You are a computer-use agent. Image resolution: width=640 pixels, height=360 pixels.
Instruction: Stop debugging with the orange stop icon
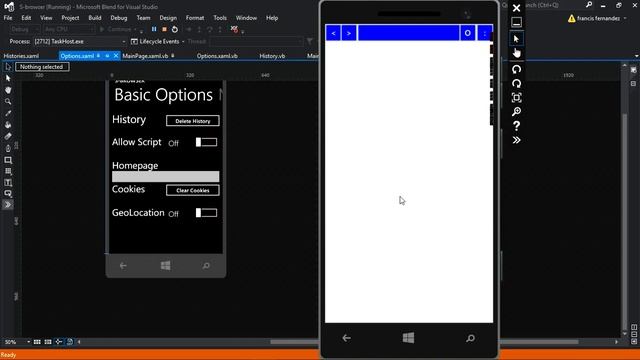[164, 29]
